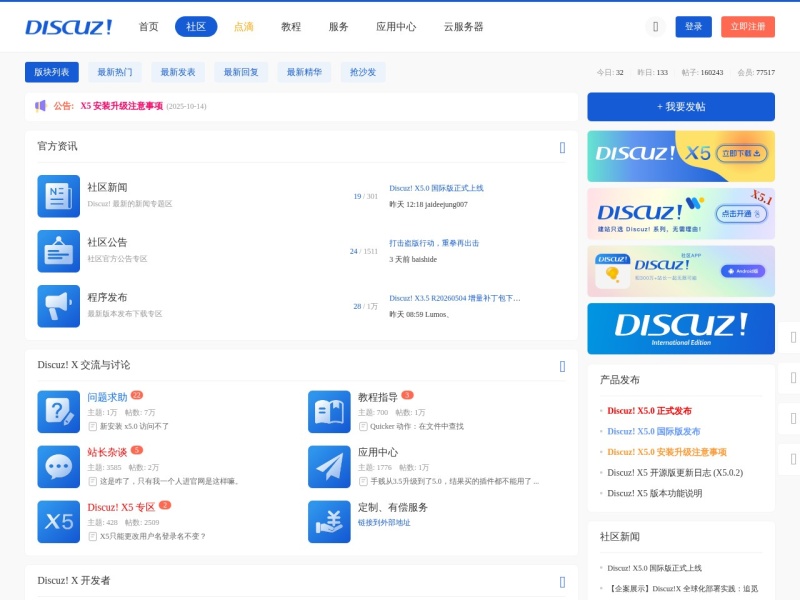Collapse the Discuz! X 交流与讨论 section
This screenshot has height=600, width=800.
[x=562, y=366]
